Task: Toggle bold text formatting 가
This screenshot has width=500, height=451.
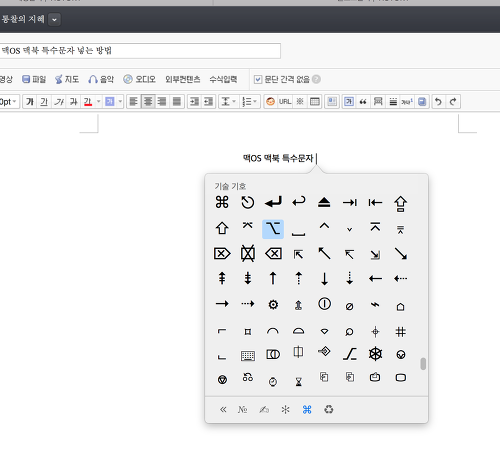Action: pos(30,101)
